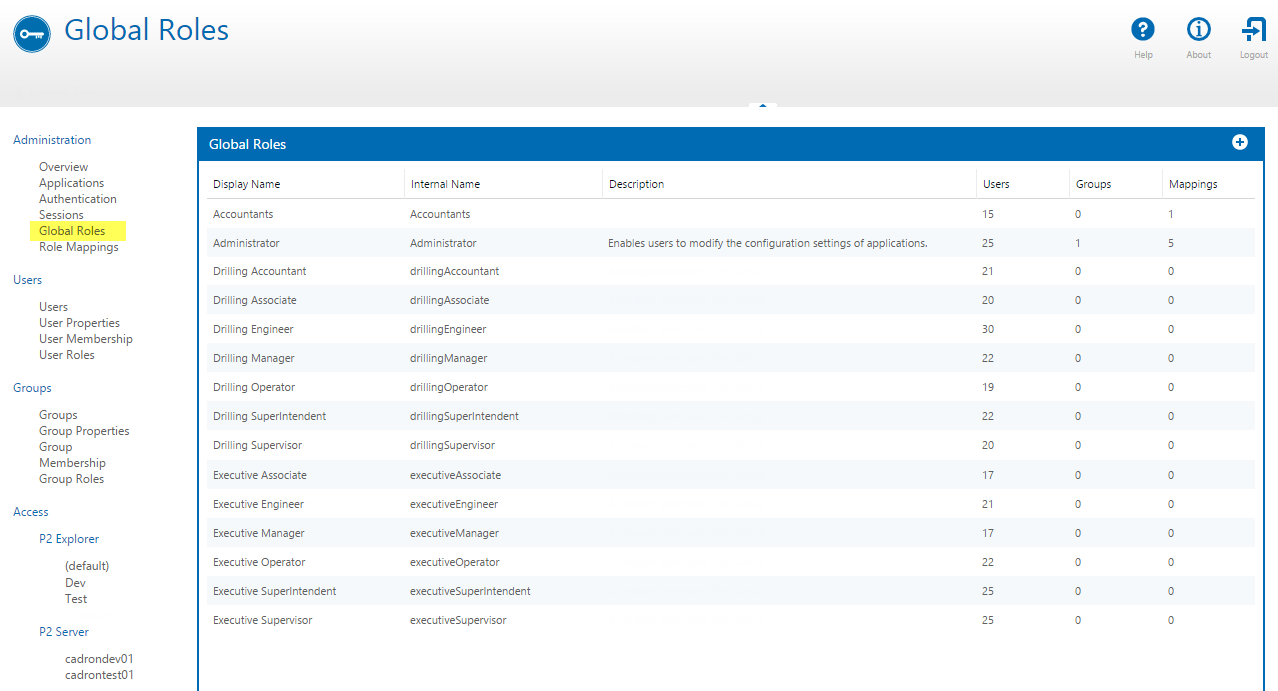This screenshot has height=691, width=1278.
Task: Open the About info icon
Action: pyautogui.click(x=1198, y=30)
